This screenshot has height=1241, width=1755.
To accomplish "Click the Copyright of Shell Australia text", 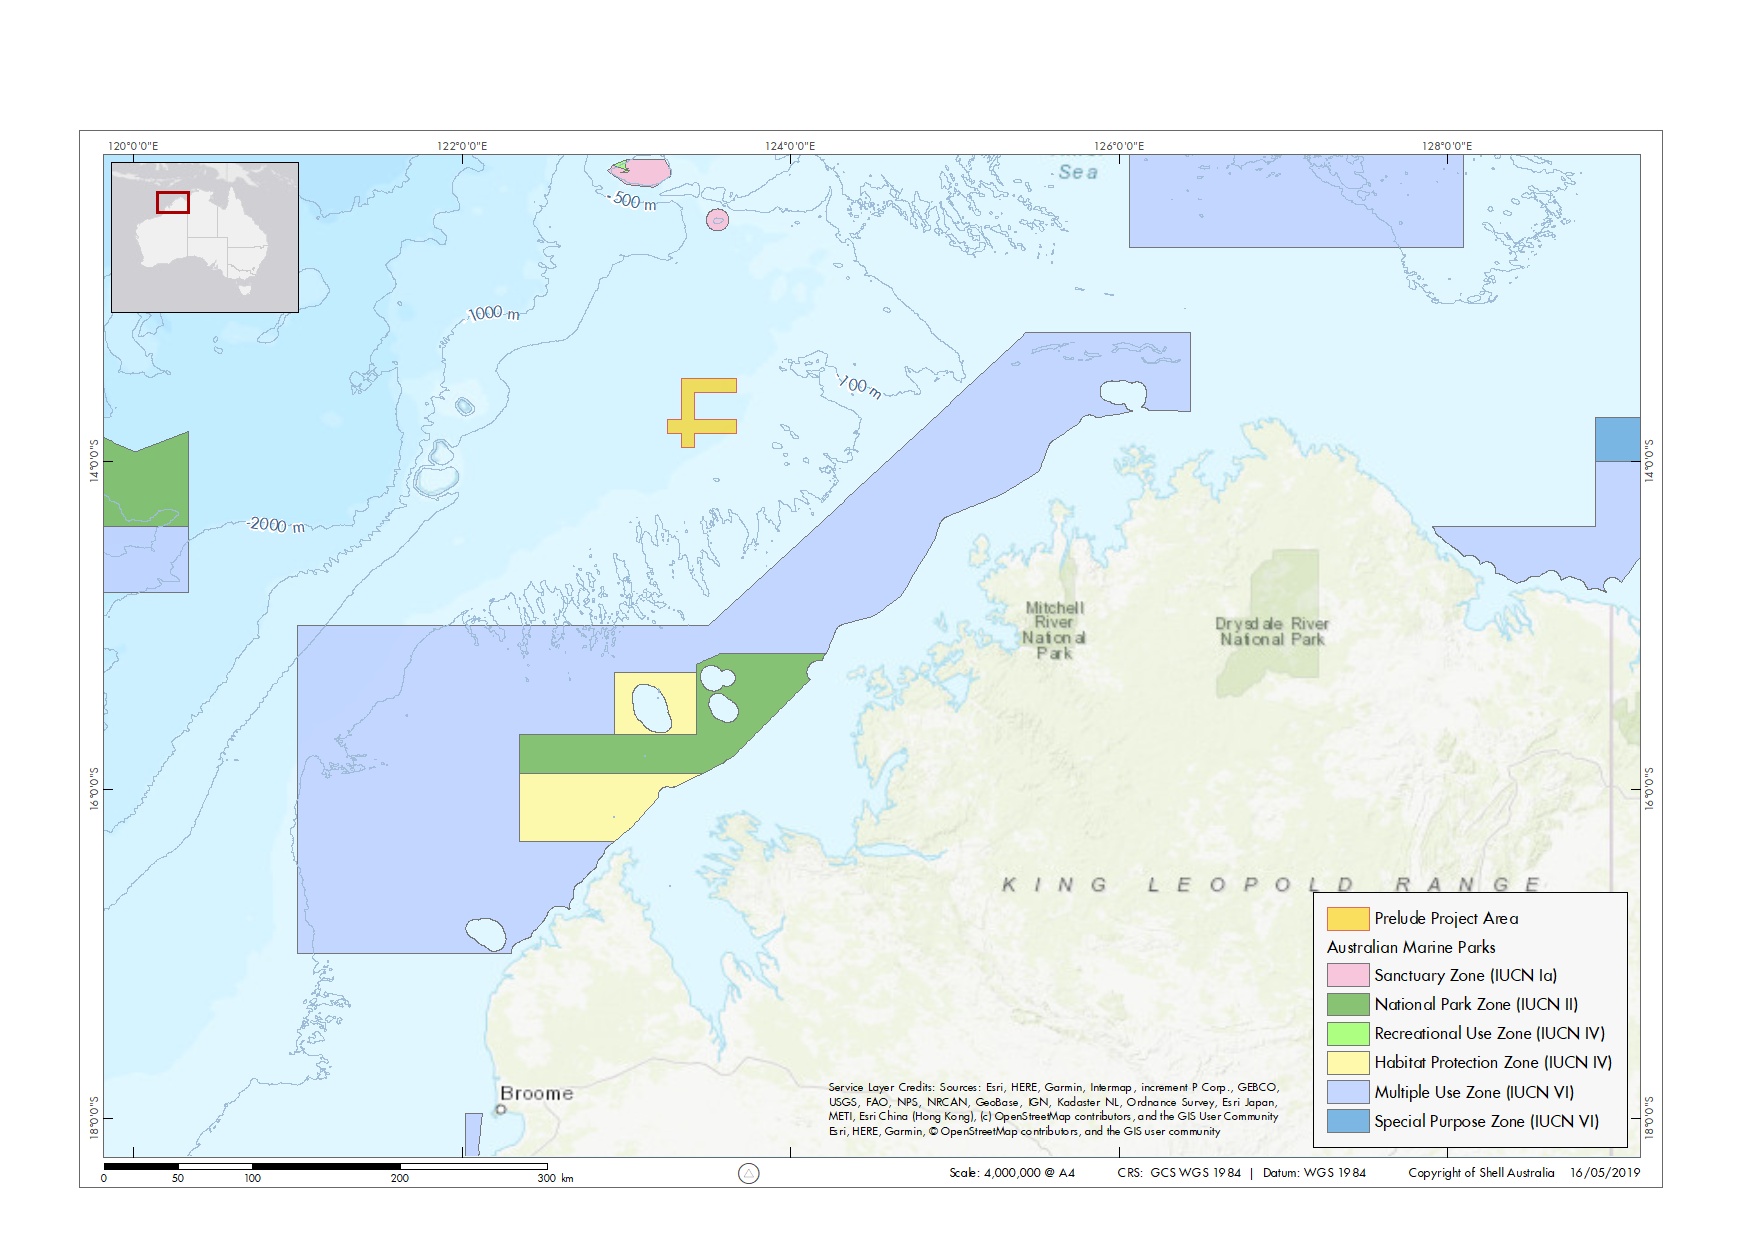I will [x=1480, y=1173].
